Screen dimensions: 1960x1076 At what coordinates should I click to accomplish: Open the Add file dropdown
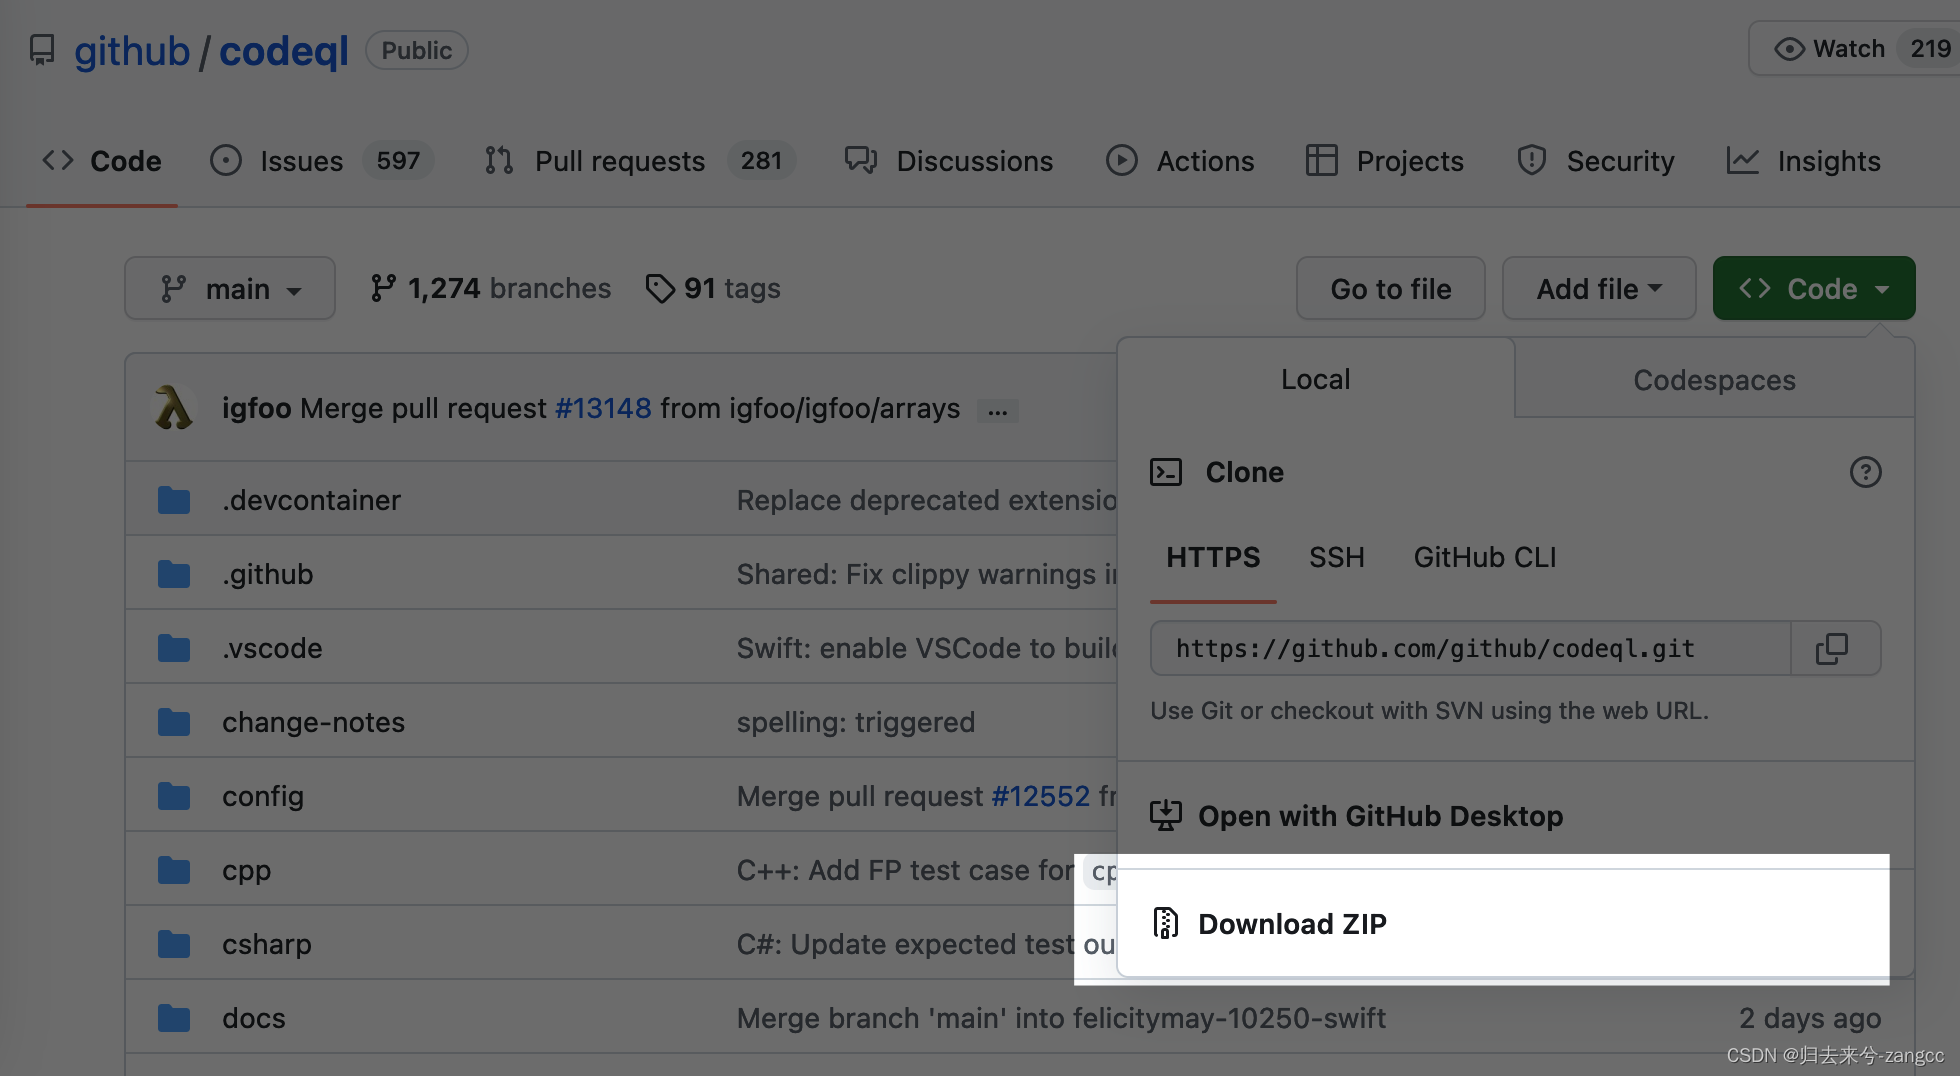(x=1599, y=288)
